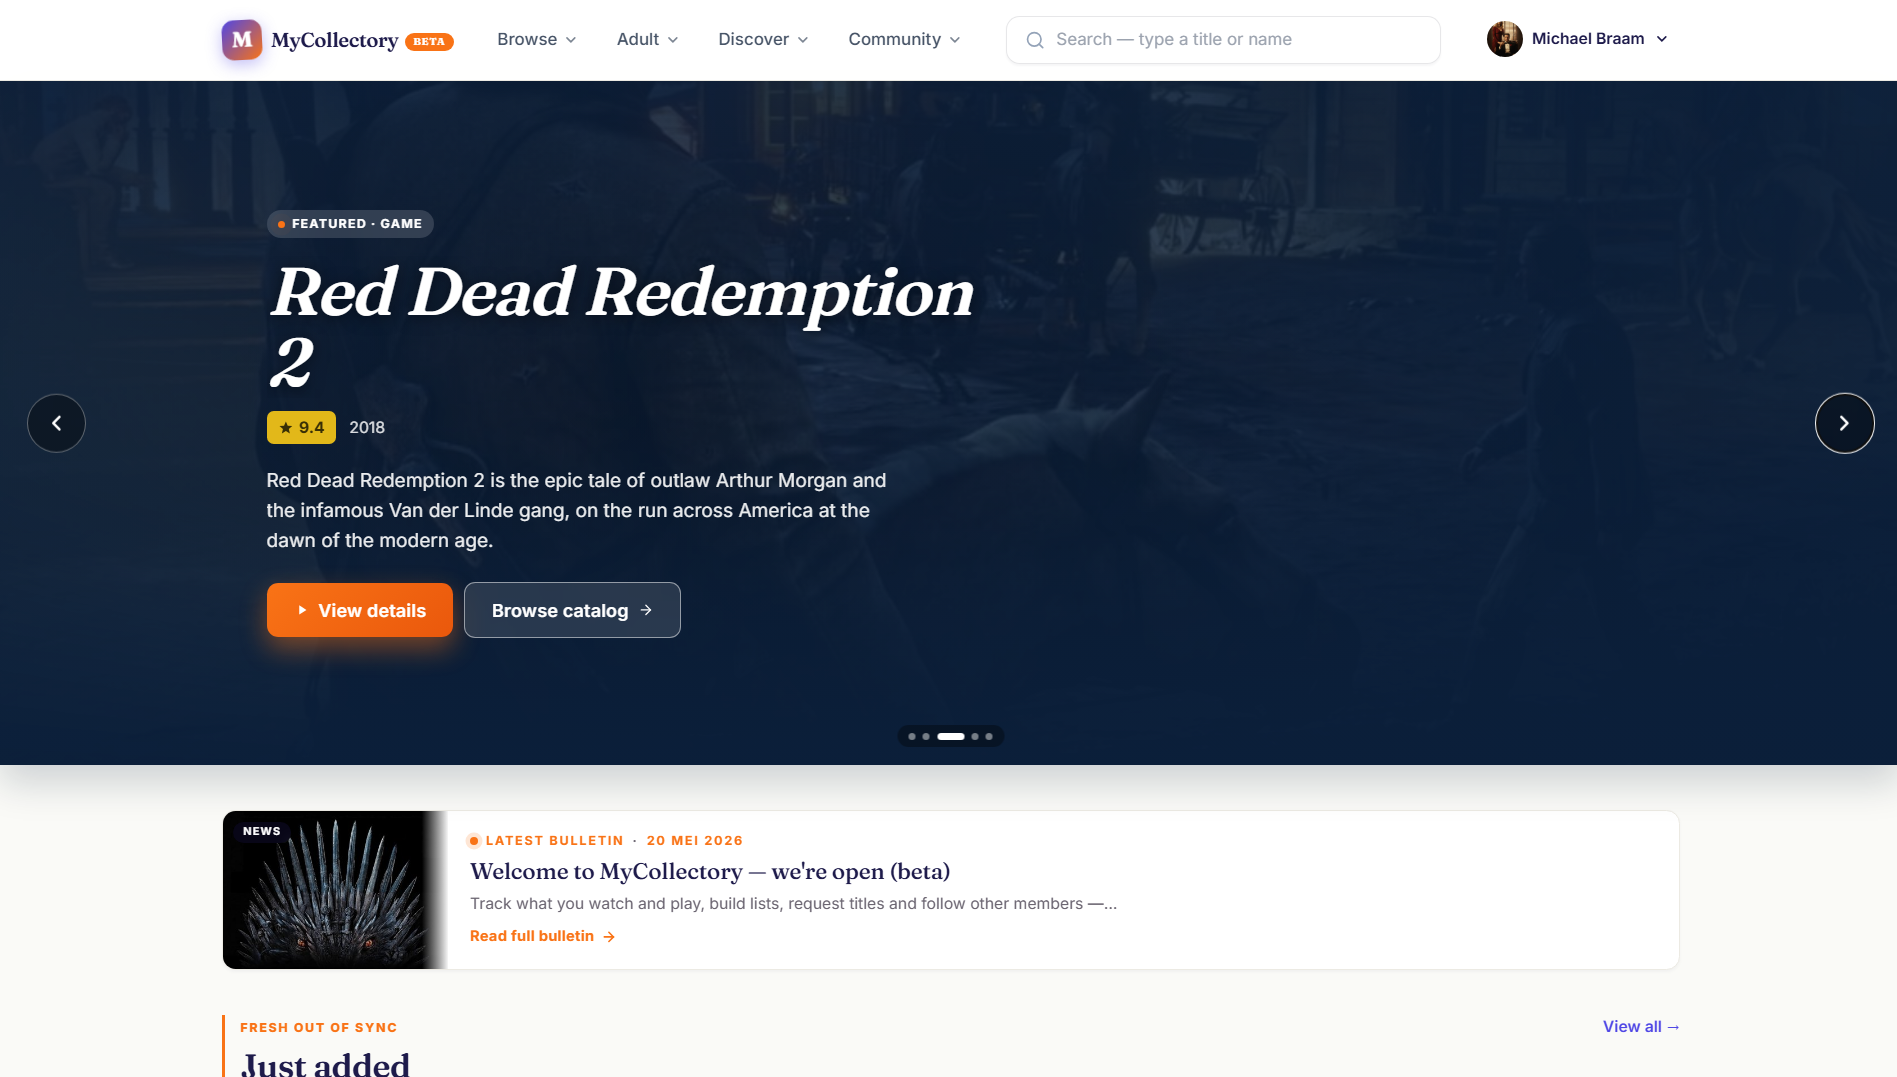Advance to the next hero slide arrow
This screenshot has width=1897, height=1077.
(1844, 423)
